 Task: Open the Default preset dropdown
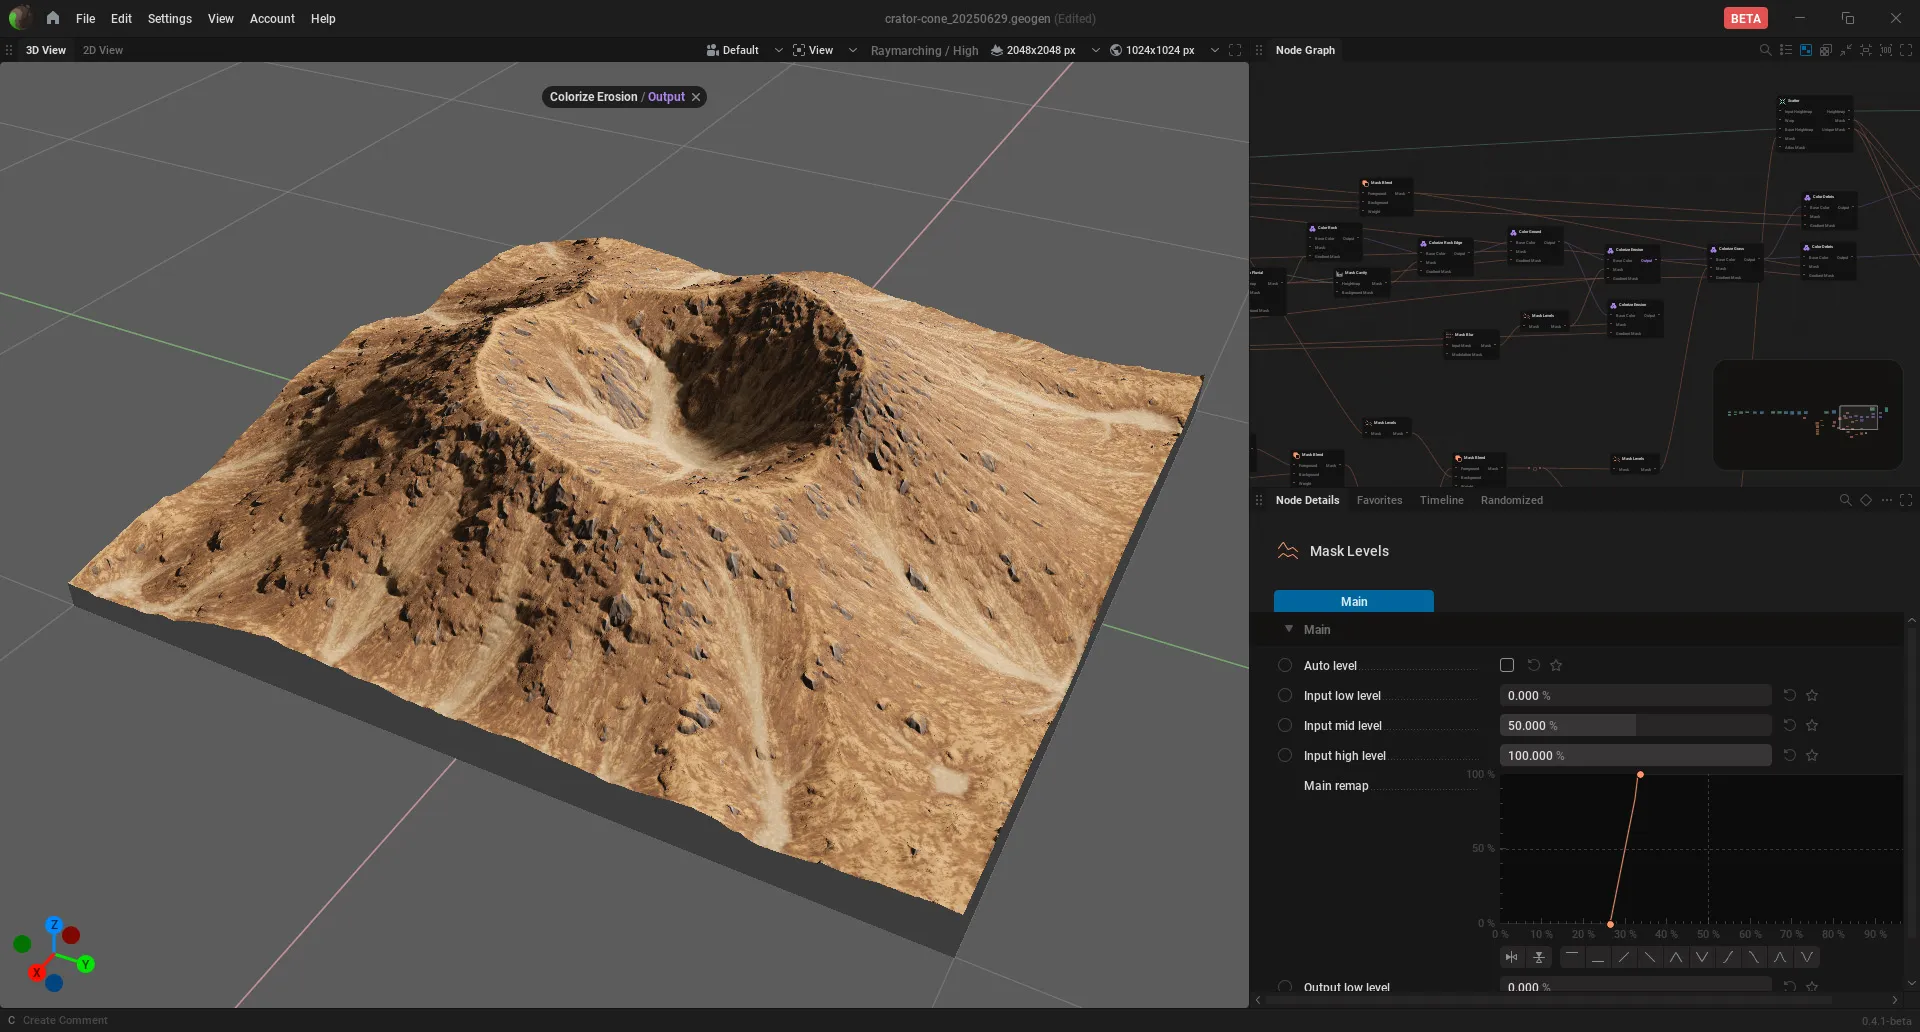(x=744, y=50)
